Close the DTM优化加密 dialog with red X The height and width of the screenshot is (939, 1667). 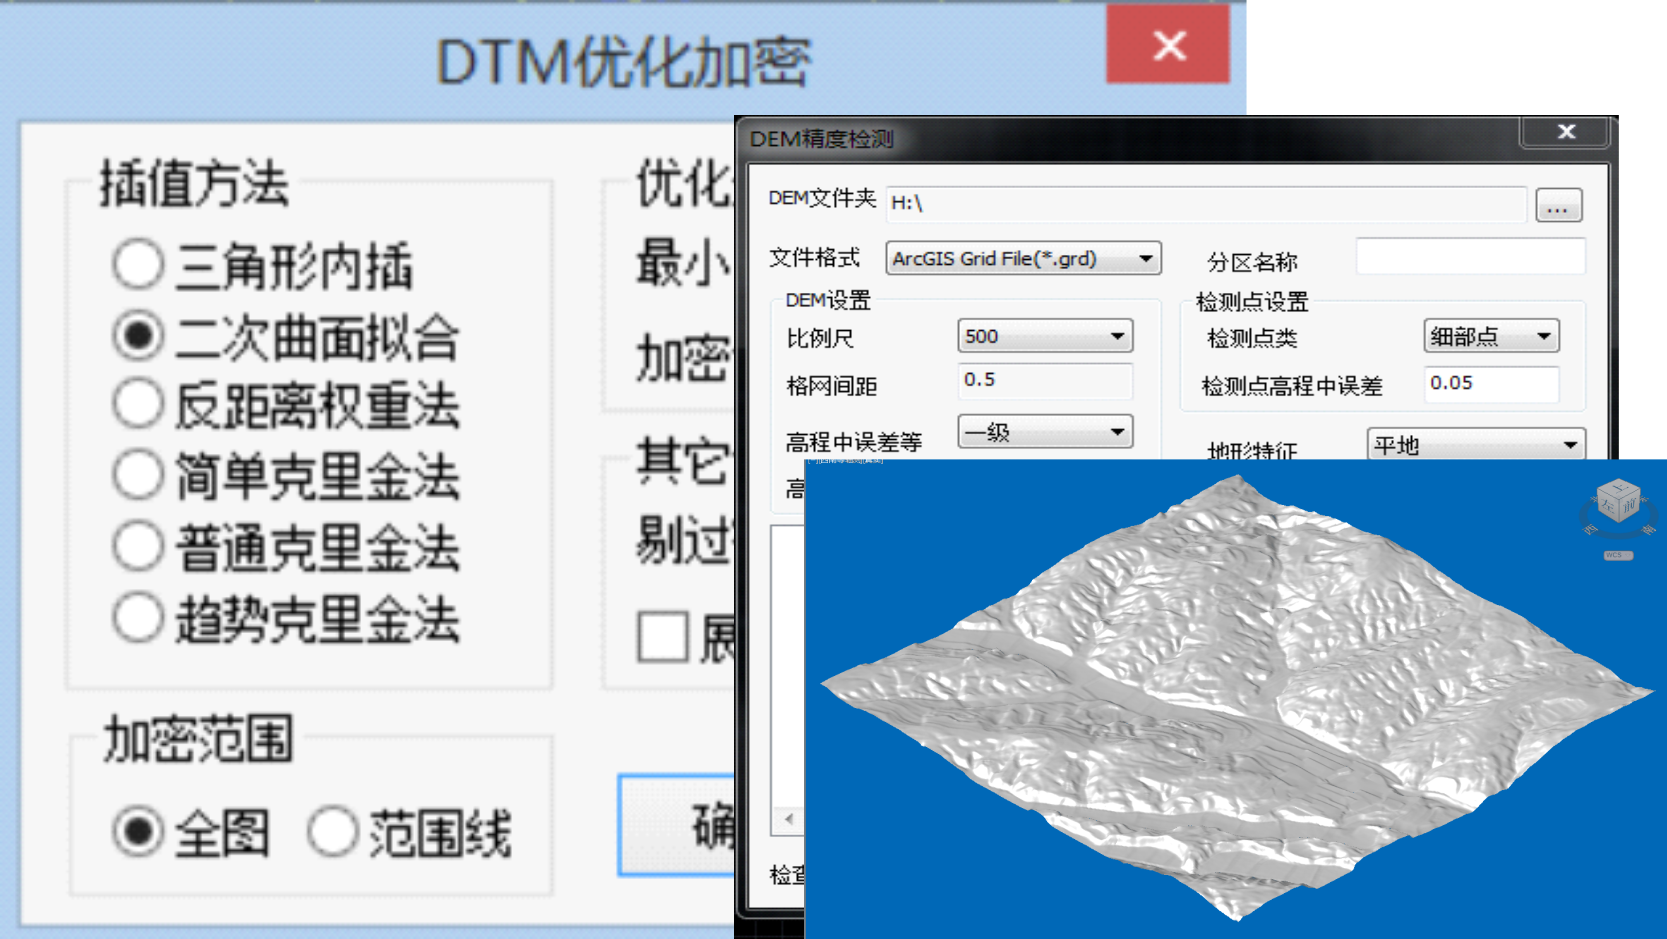tap(1168, 45)
